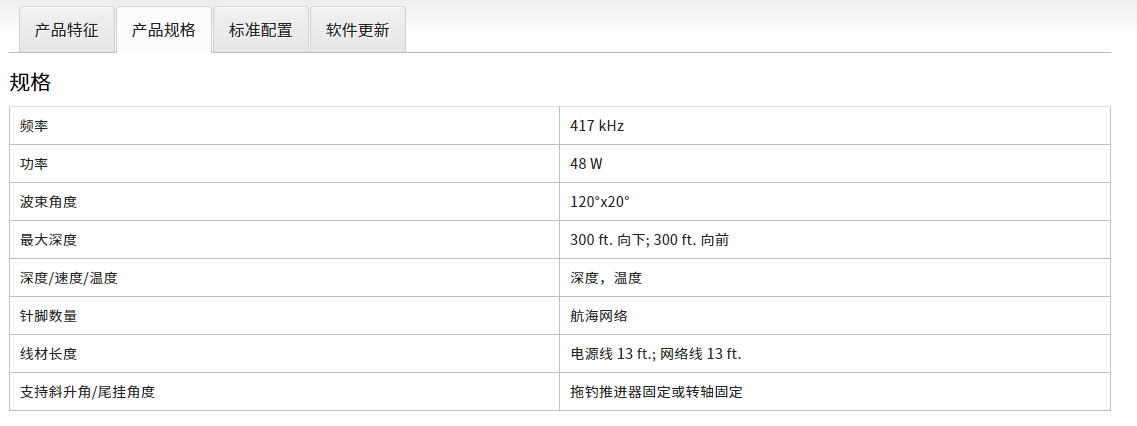Select the 48 W value cell
Screen dimensions: 1137x426
pos(586,164)
